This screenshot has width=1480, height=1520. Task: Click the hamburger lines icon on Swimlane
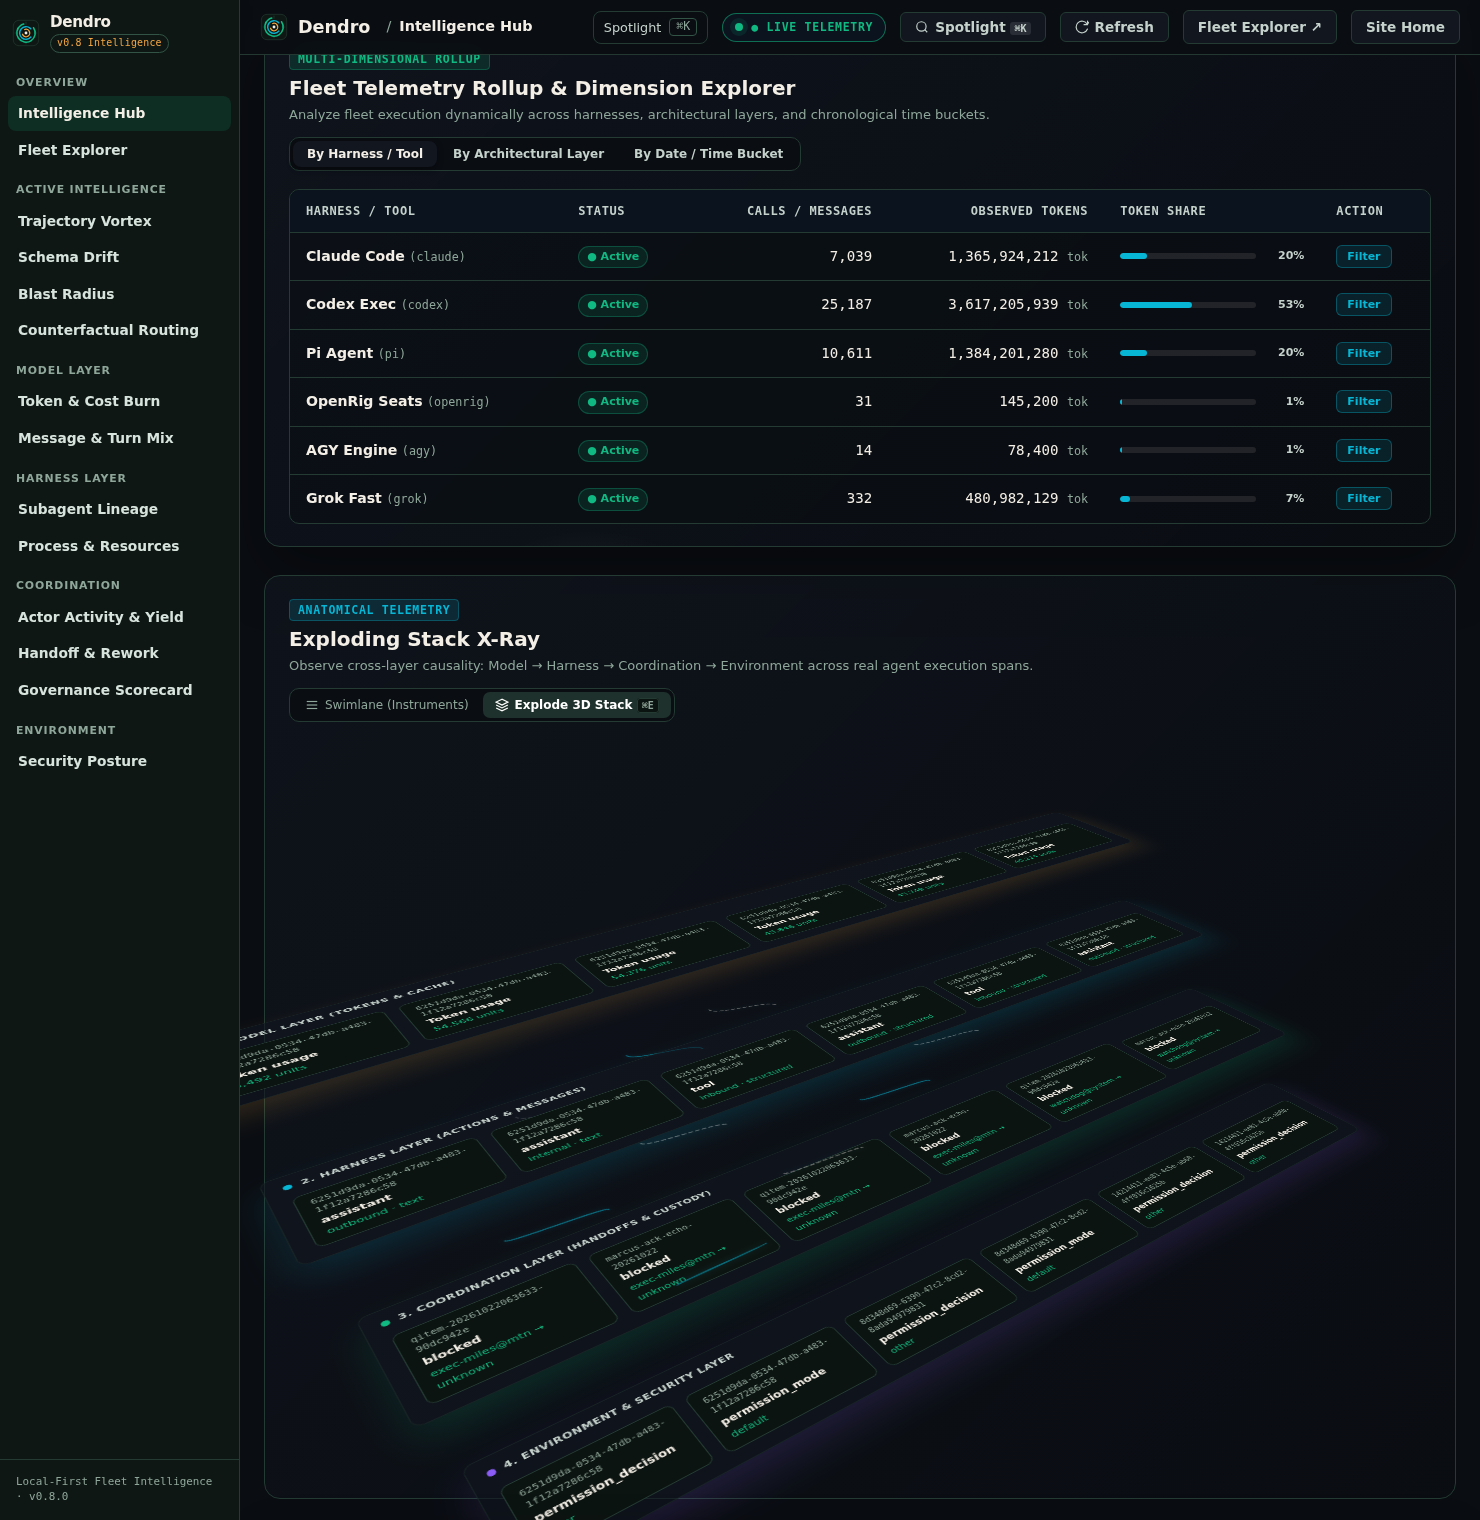[x=312, y=705]
